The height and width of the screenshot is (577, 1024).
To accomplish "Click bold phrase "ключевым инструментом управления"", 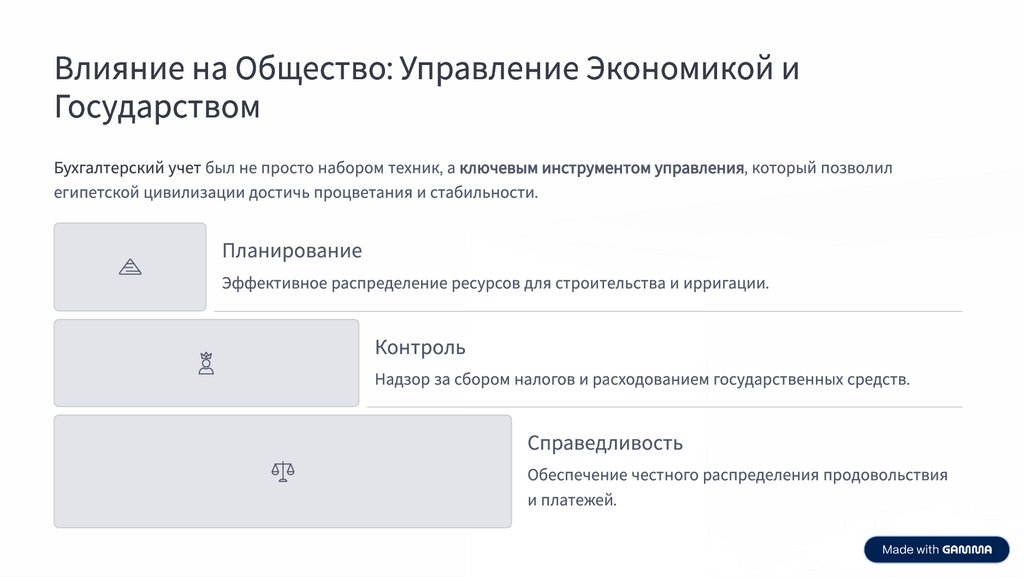I will (601, 168).
